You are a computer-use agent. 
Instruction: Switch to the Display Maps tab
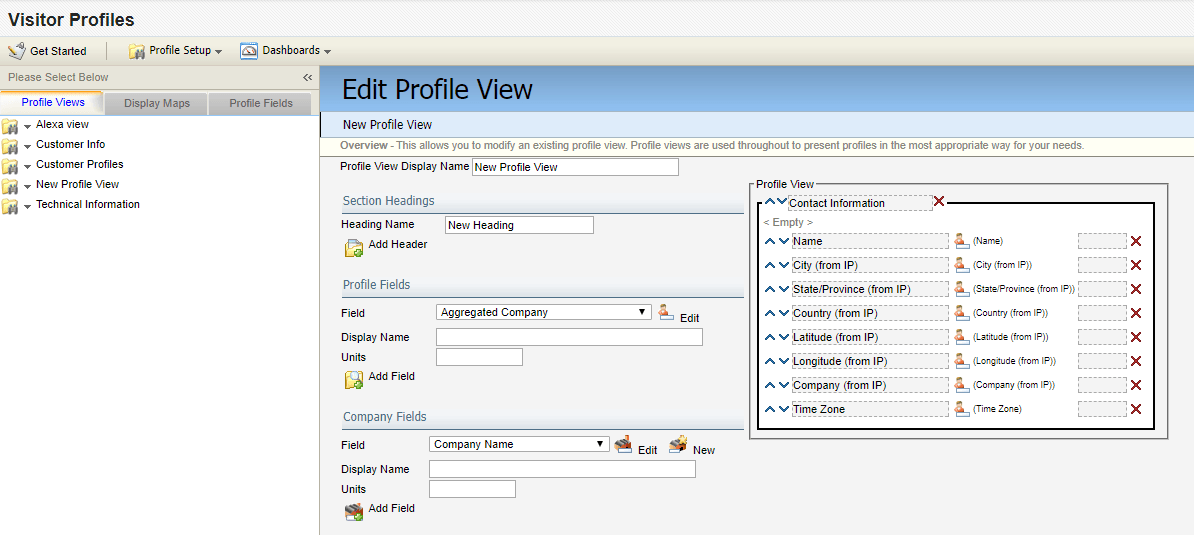tap(157, 103)
